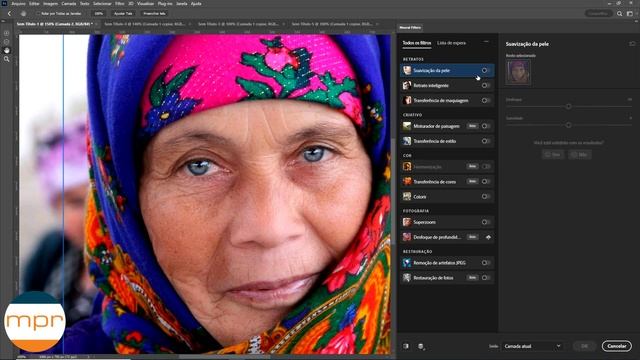Enable the Suavização da pele toggle
Viewport: 640px width, 360px height.
click(x=485, y=70)
